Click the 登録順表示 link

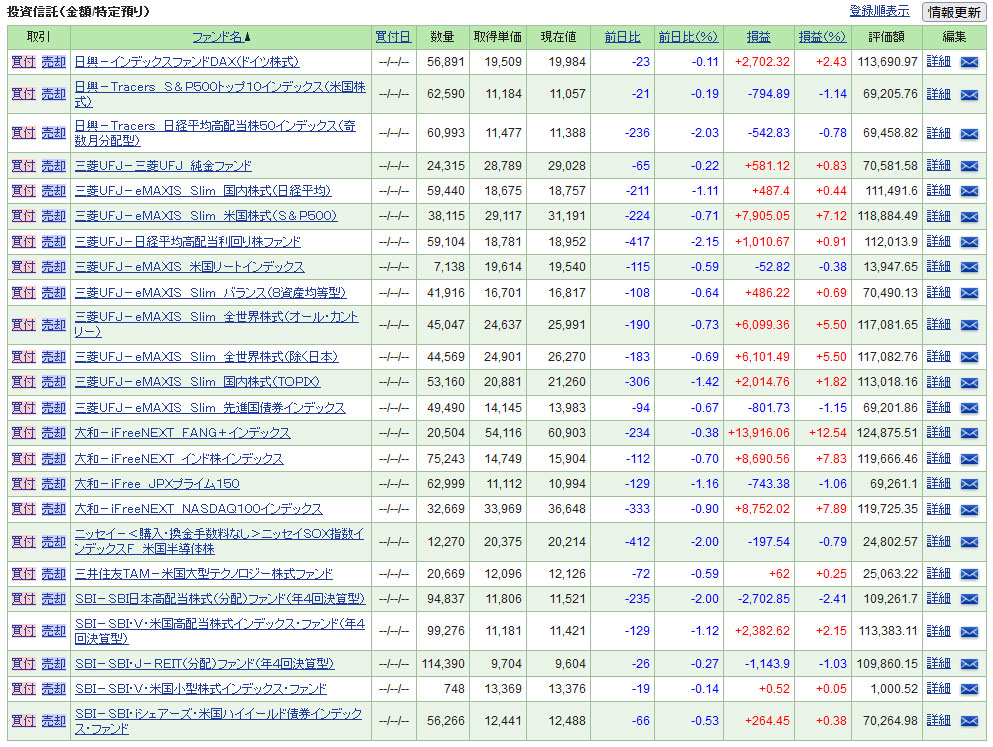click(879, 11)
